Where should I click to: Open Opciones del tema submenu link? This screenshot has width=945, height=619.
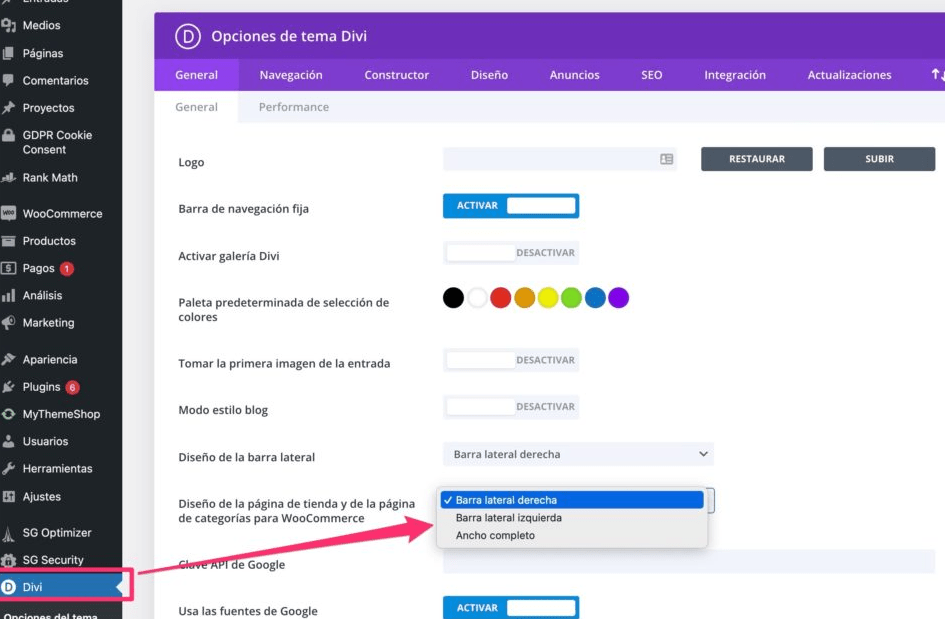[51, 615]
